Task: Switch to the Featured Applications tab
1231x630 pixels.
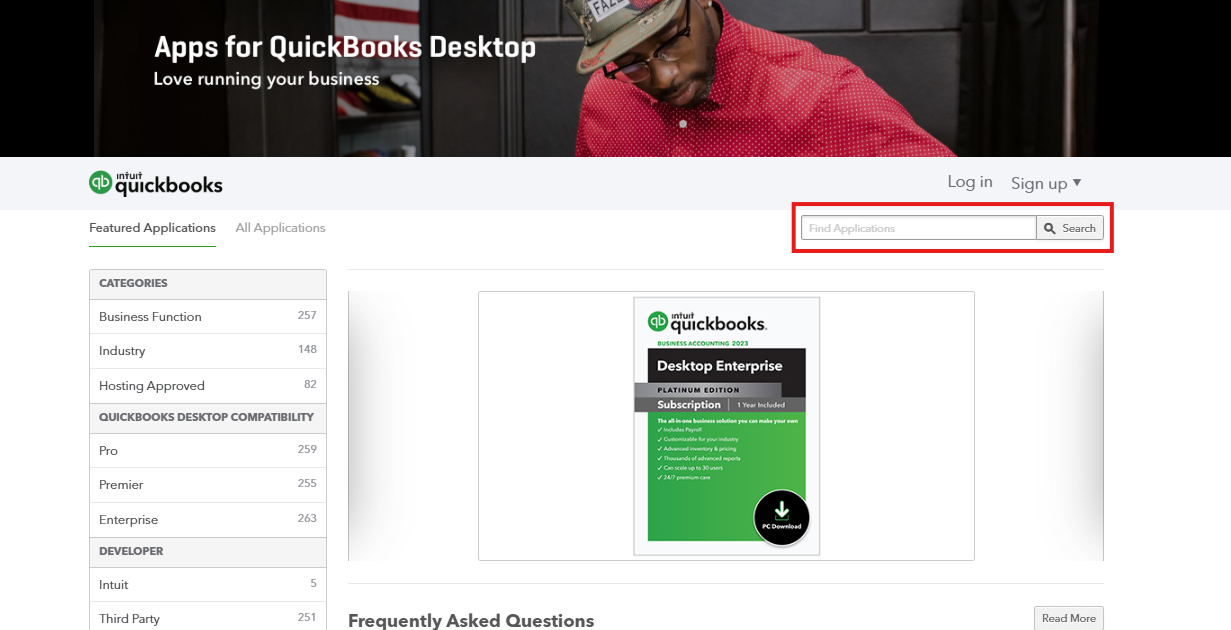Action: pyautogui.click(x=152, y=228)
